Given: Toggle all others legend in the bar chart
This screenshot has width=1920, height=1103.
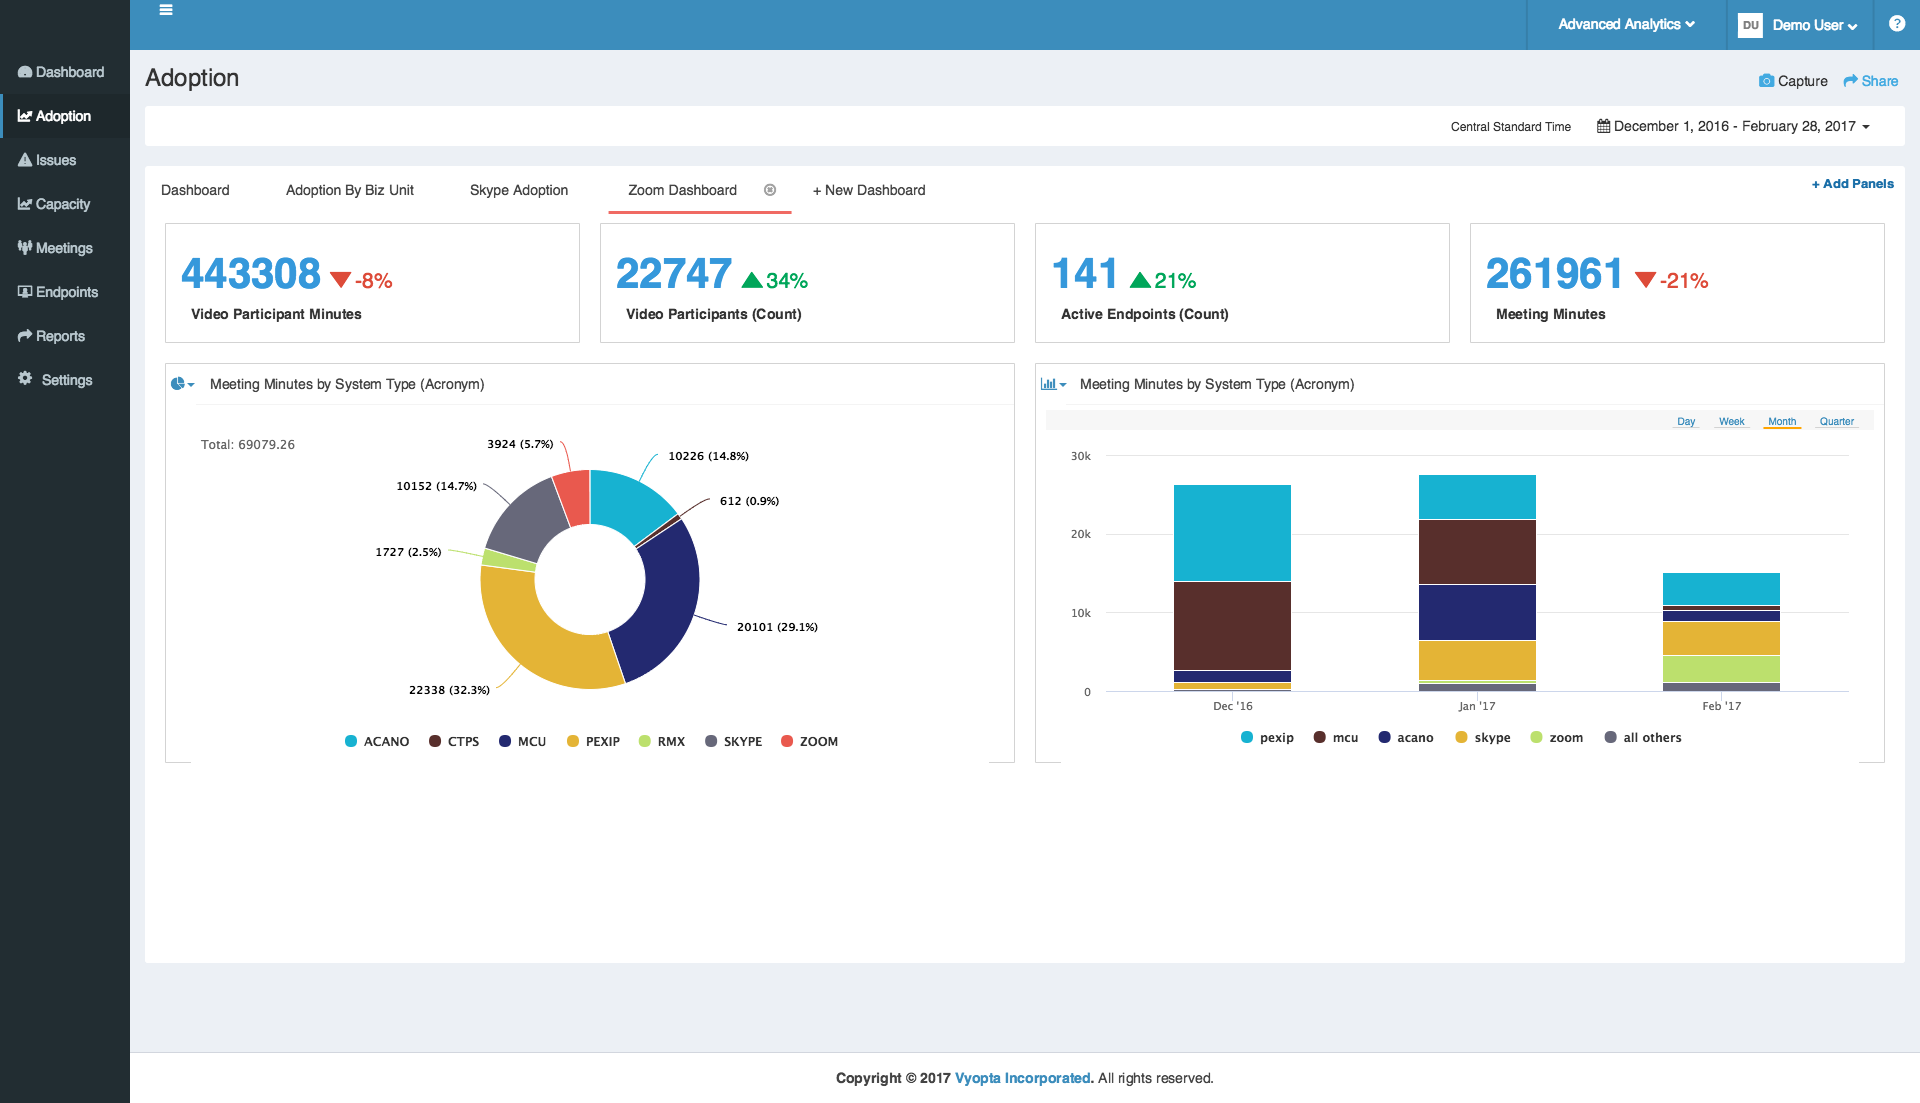Looking at the screenshot, I should (x=1643, y=737).
